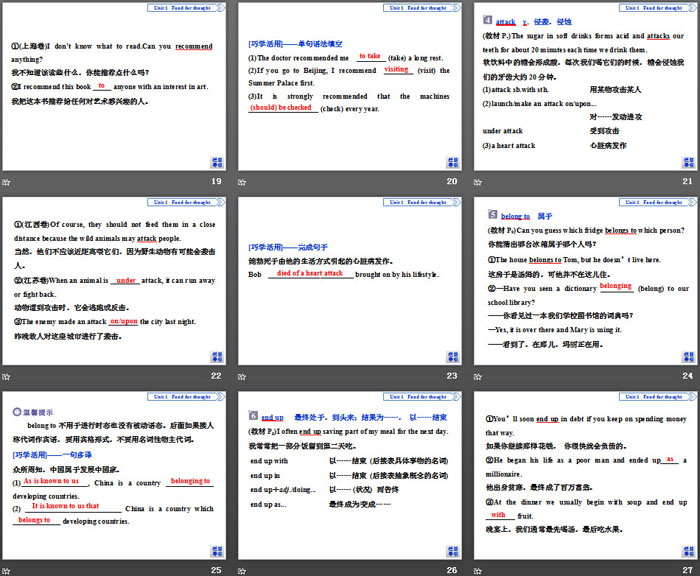Click the underlined 'recommend' word on slide 19
This screenshot has height=576, width=700.
[194, 46]
